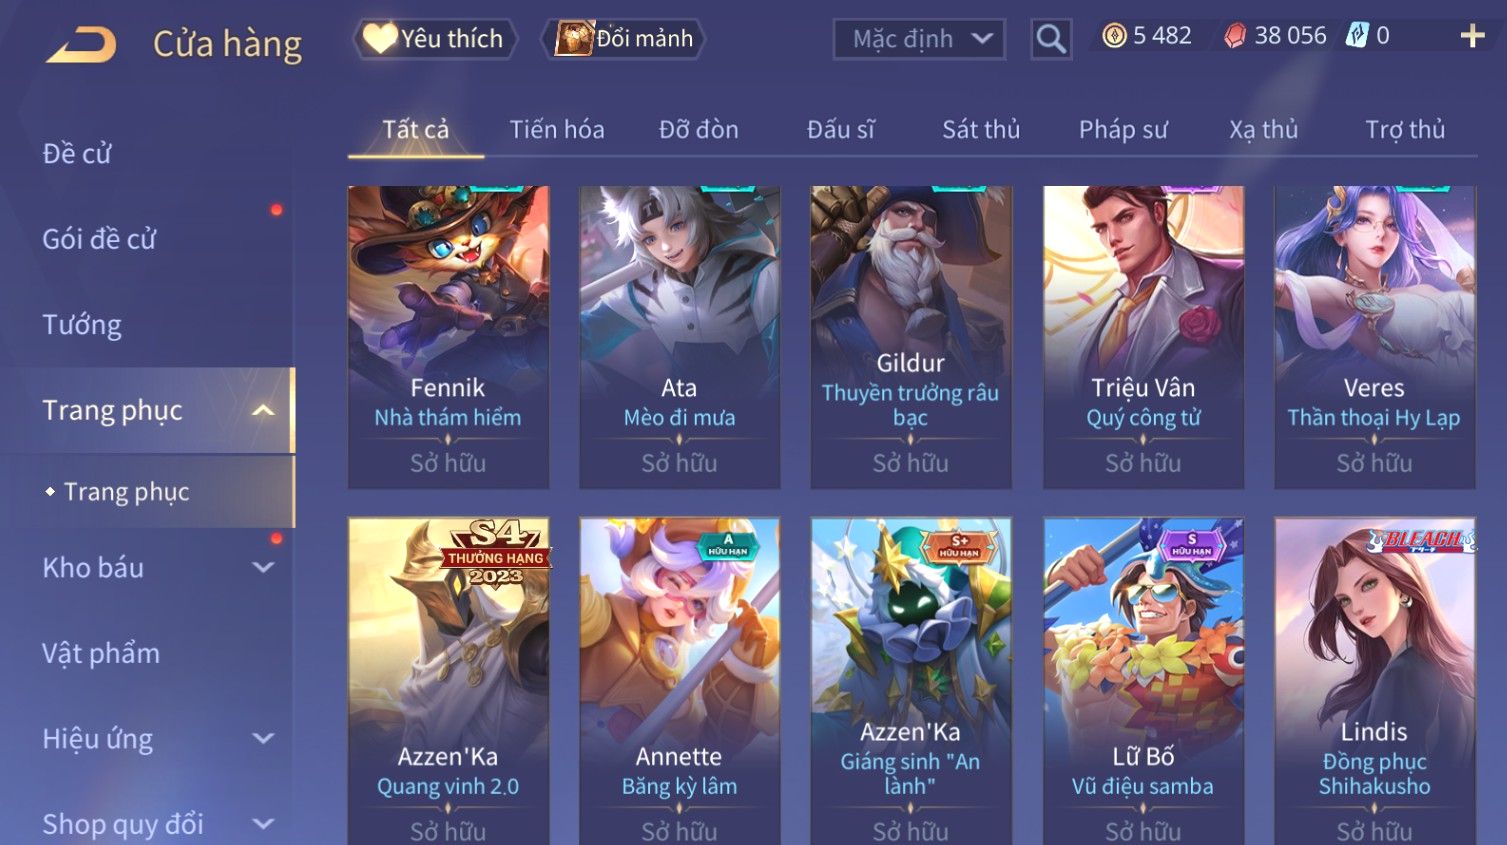Expand the Hiệu ứng sidebar section
The image size is (1507, 845).
pos(263,739)
